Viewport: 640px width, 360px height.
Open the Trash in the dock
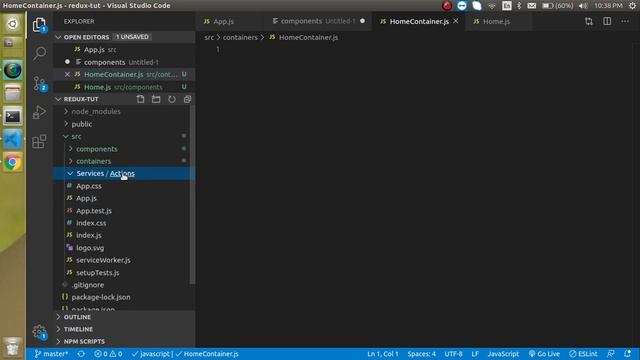click(13, 347)
